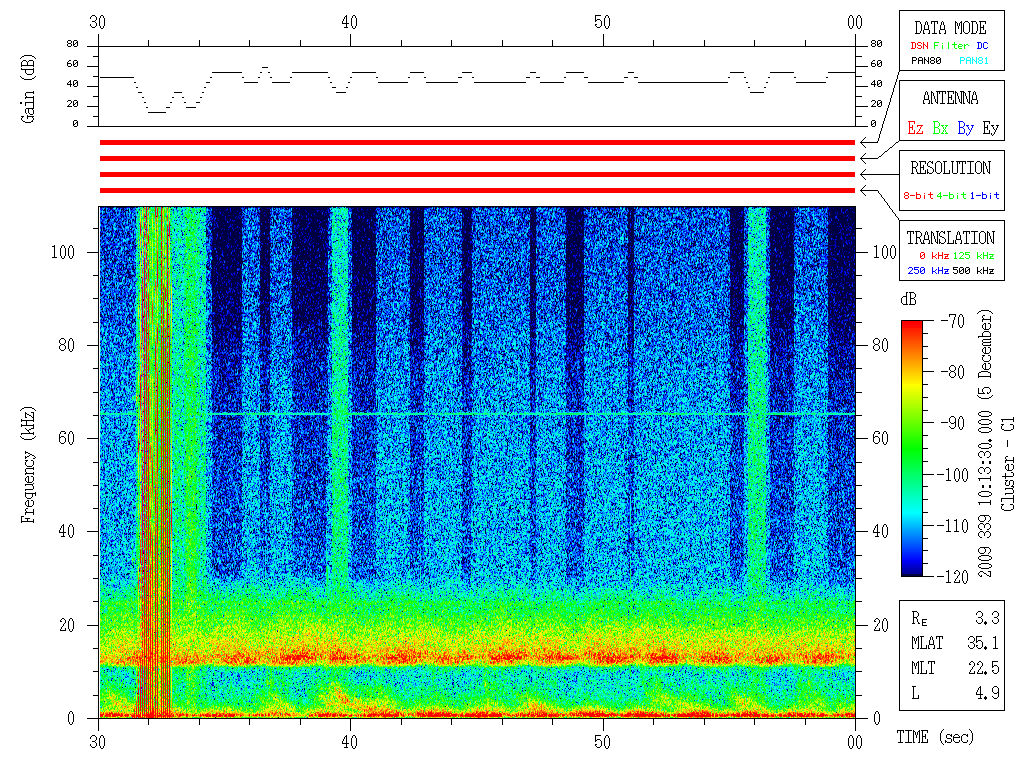Select the green Filter label
This screenshot has width=1024, height=768.
point(951,46)
